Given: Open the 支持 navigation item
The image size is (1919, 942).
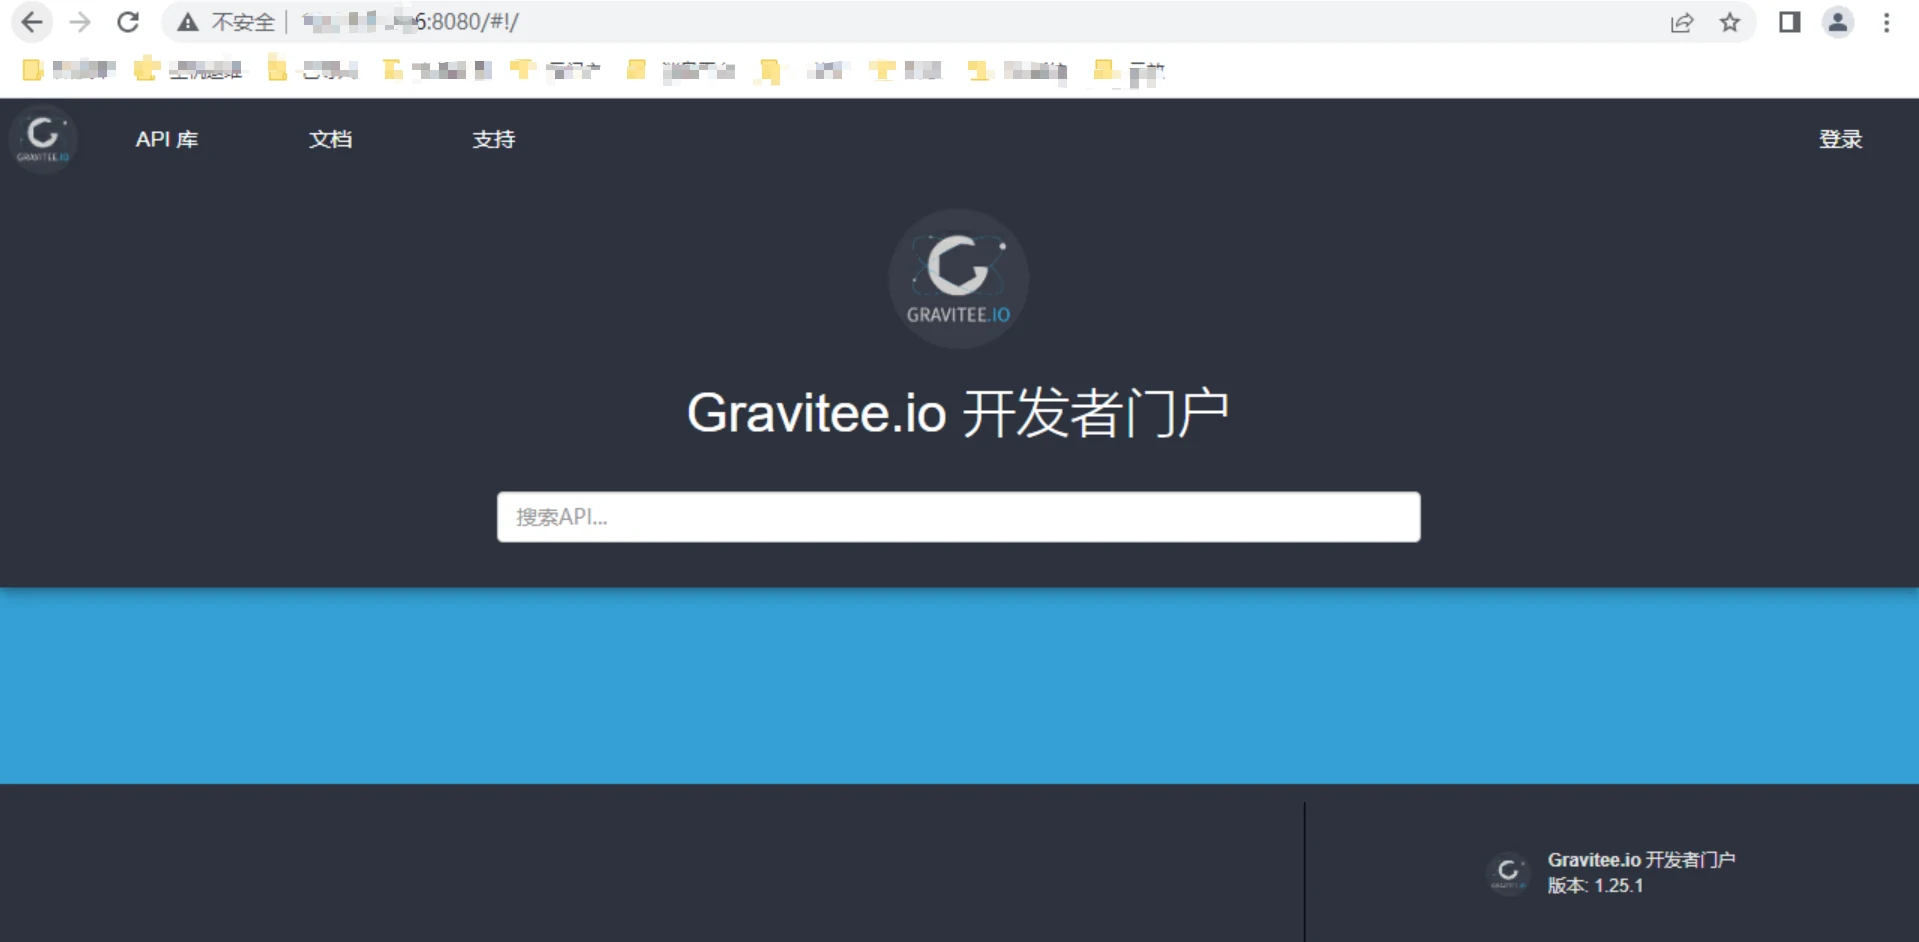Looking at the screenshot, I should tap(494, 139).
